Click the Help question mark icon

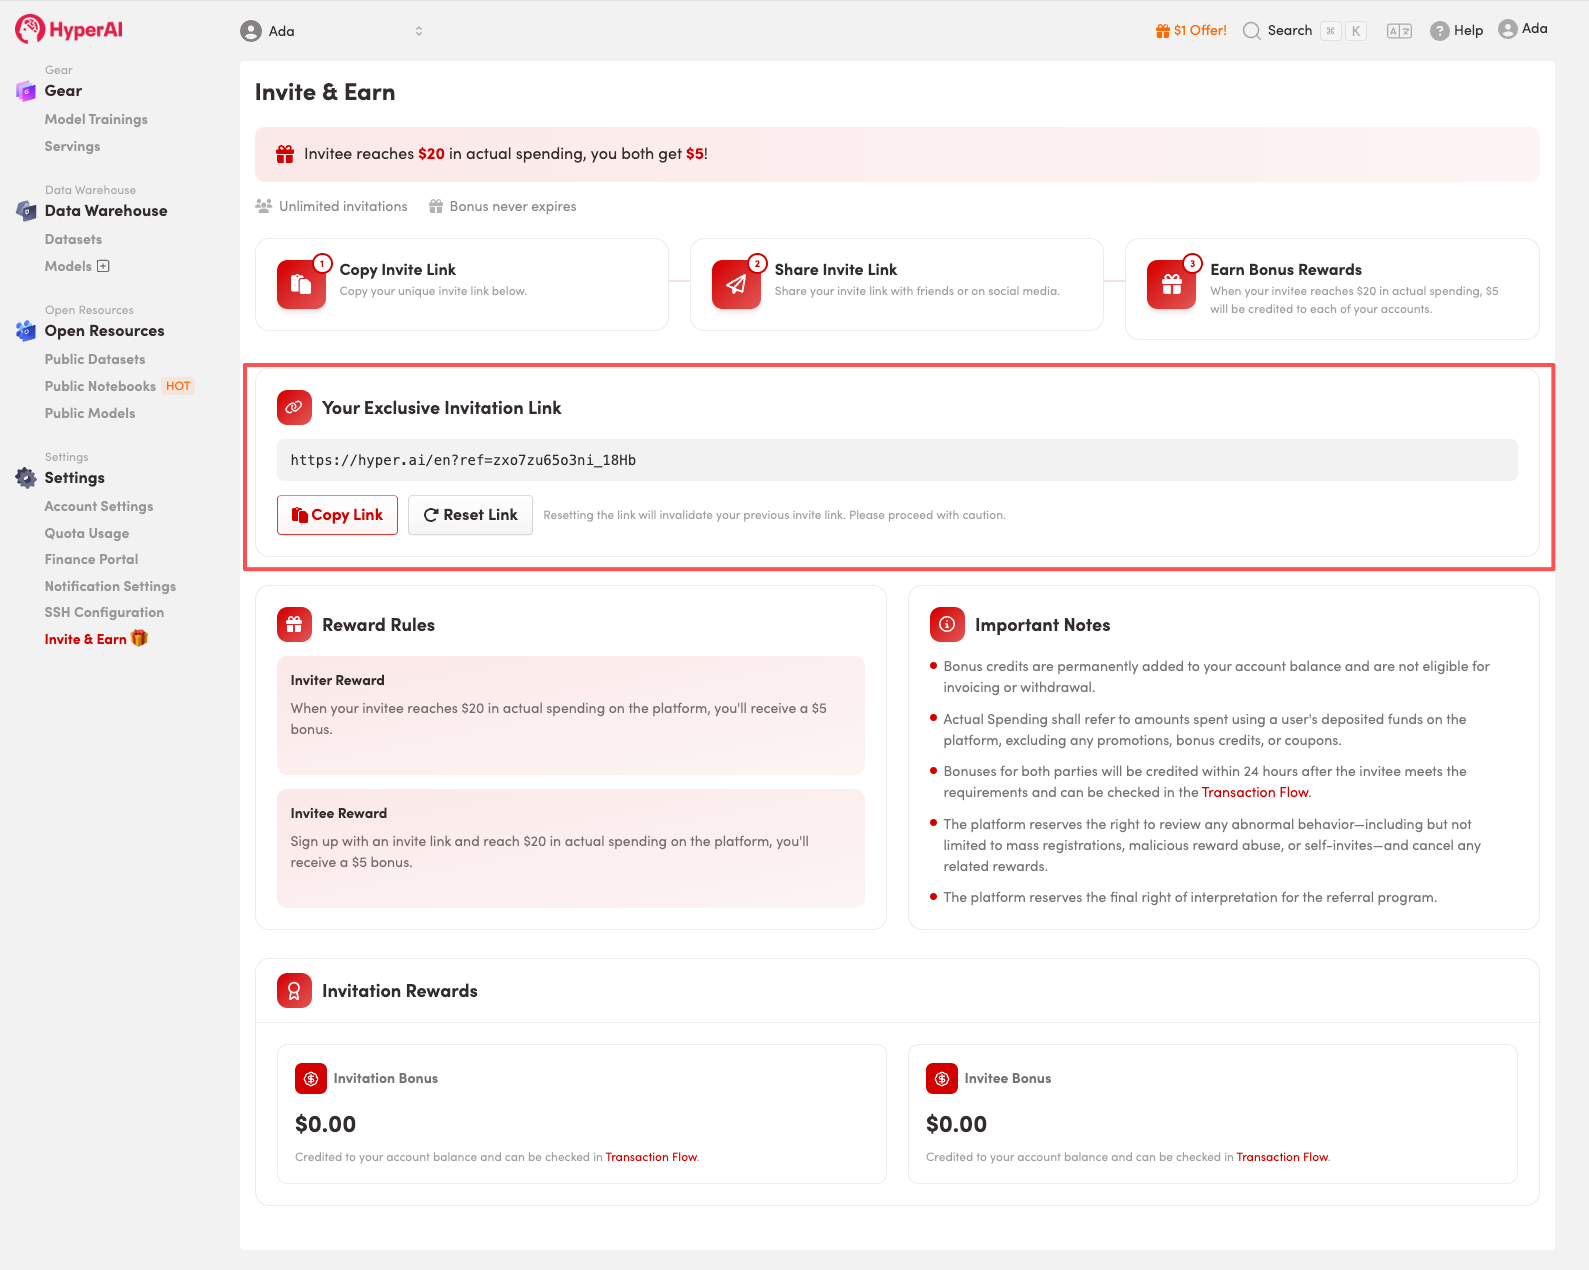pos(1439,31)
